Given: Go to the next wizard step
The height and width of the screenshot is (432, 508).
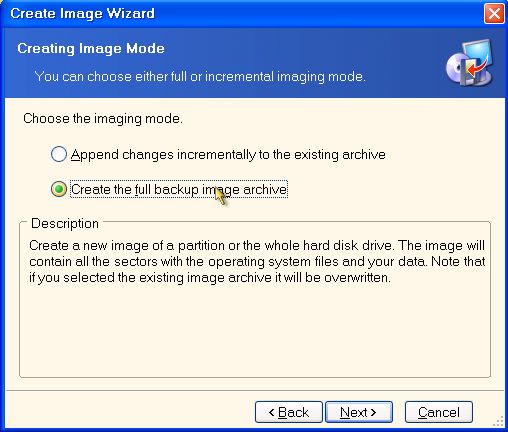Looking at the screenshot, I should 359,412.
